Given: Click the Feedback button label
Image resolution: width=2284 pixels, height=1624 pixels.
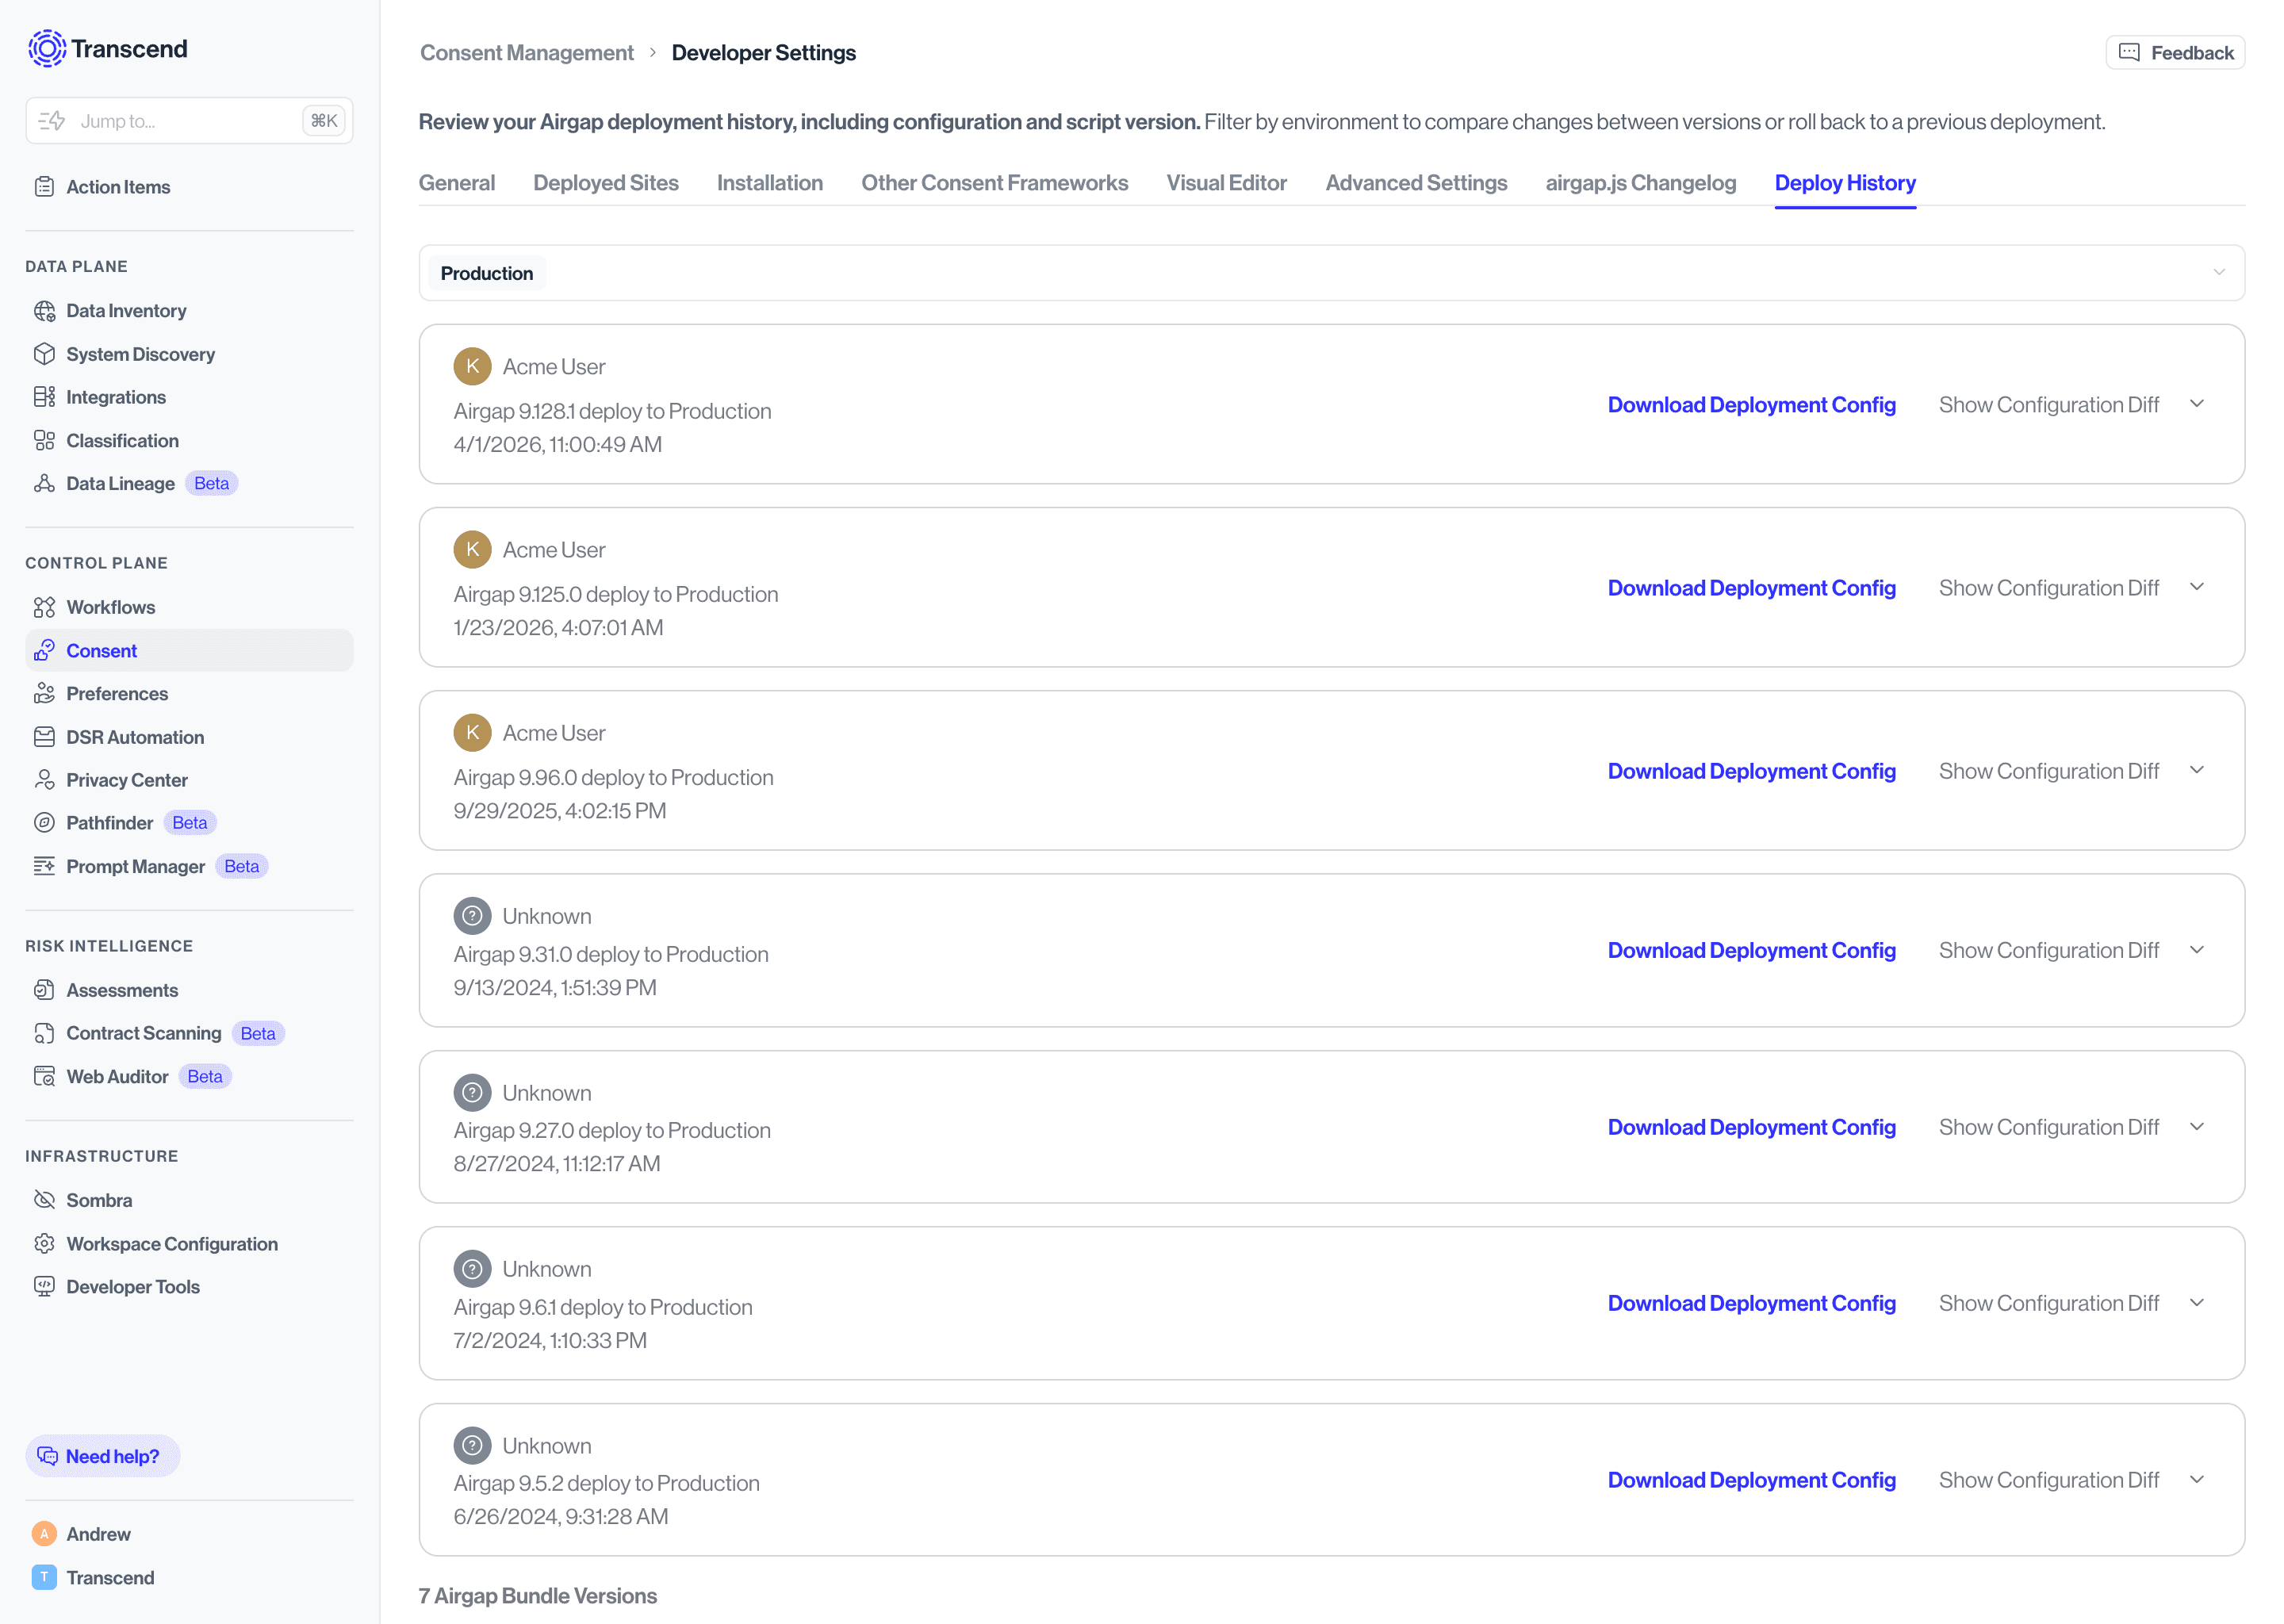Looking at the screenshot, I should click(2192, 53).
